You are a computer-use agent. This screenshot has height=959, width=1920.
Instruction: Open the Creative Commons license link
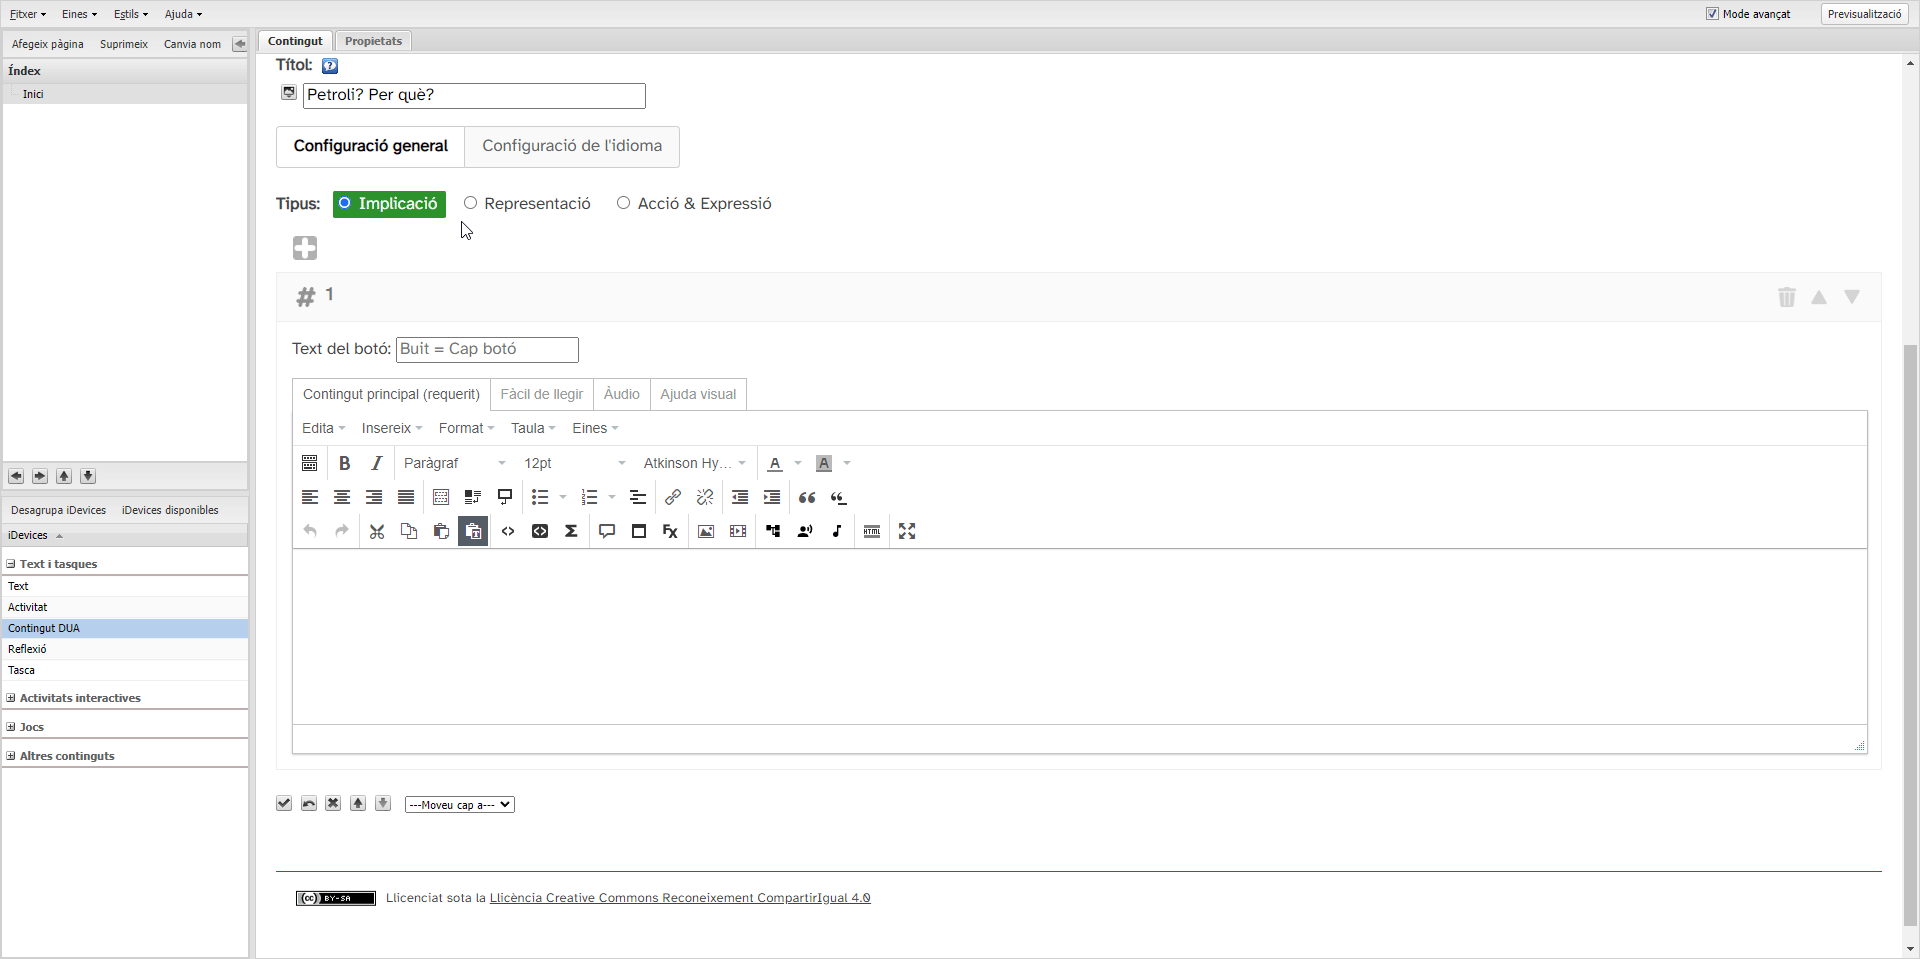(x=679, y=898)
